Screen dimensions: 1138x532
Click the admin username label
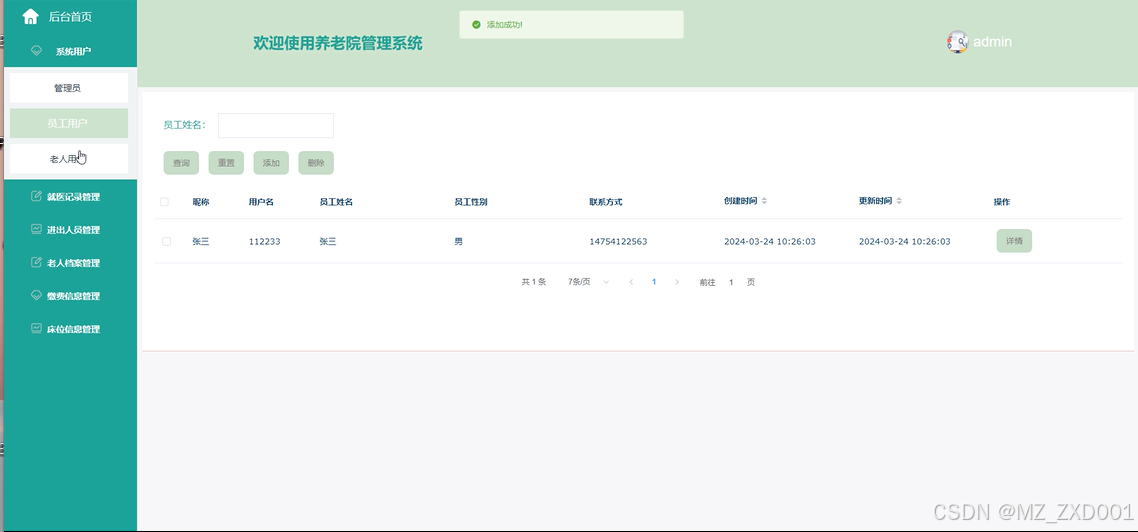coord(992,42)
